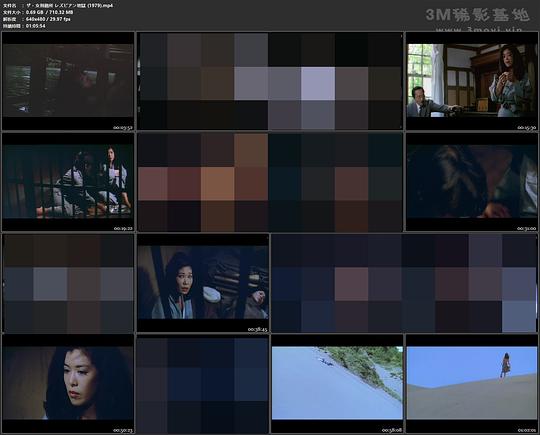Viewport: 540px width, 435px height.
Task: Click the brown pixelated tile in second row
Action: point(270,182)
